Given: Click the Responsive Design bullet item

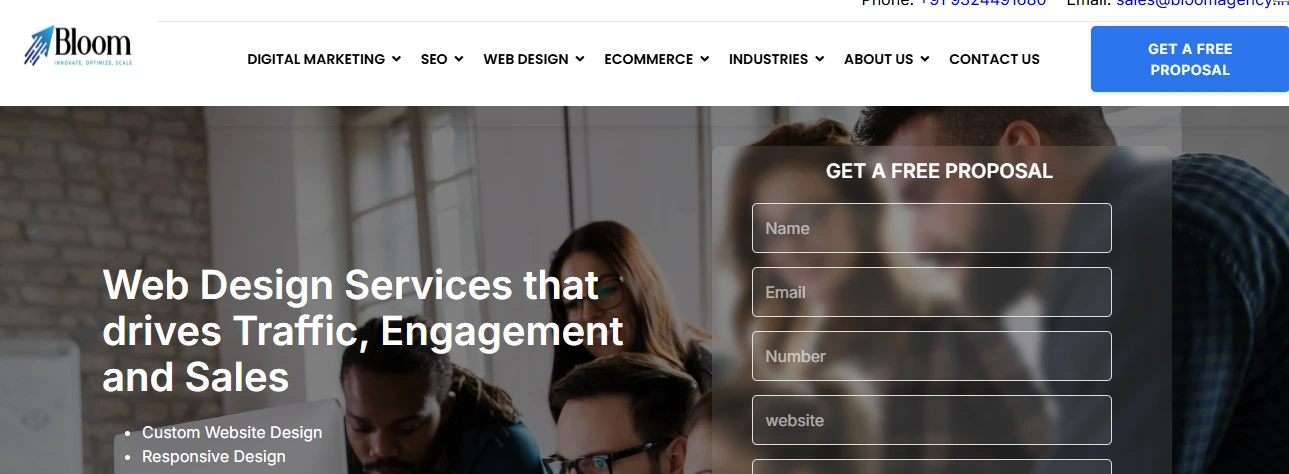Looking at the screenshot, I should click(x=214, y=456).
